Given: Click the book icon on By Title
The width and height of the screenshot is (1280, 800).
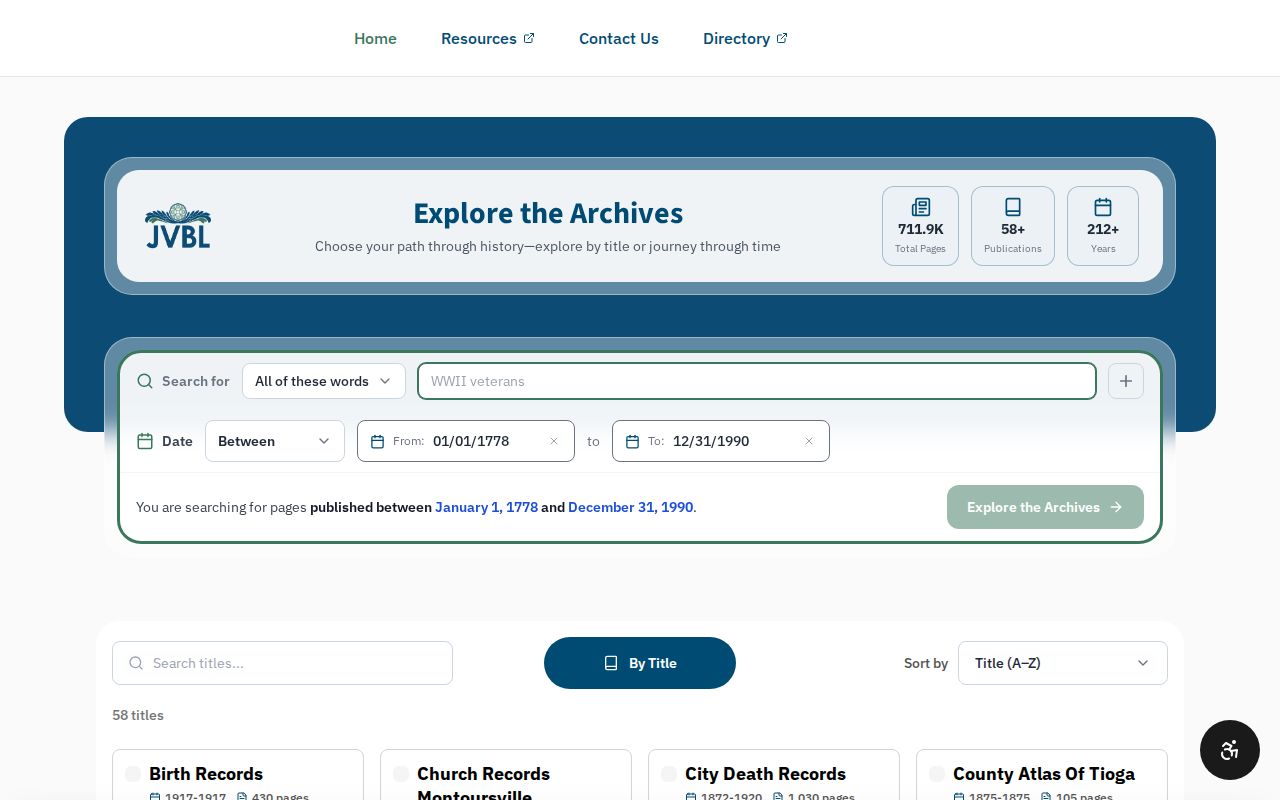Looking at the screenshot, I should [x=611, y=663].
